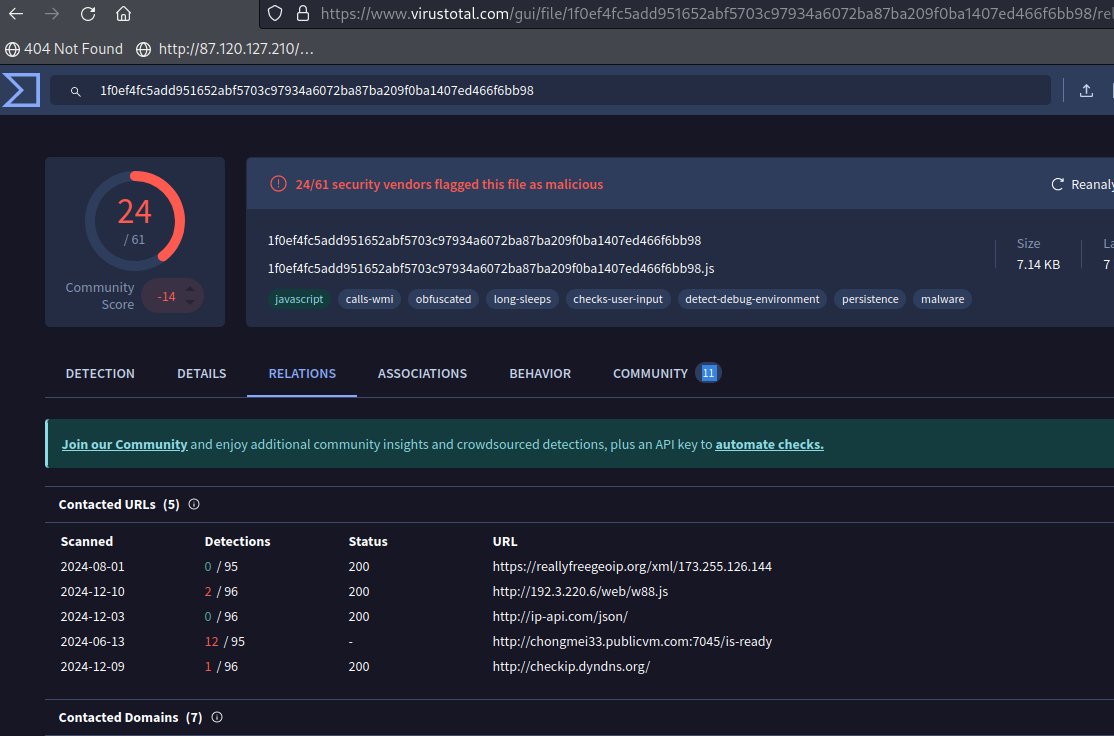Viewport: 1114px width, 736px height.
Task: Click the persistence tag
Action: 870,299
